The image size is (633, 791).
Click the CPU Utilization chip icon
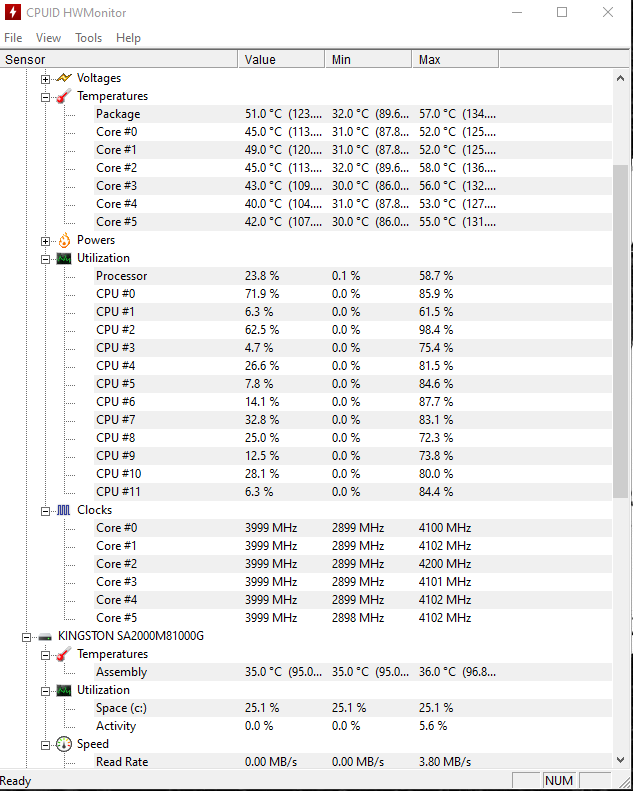(x=64, y=258)
